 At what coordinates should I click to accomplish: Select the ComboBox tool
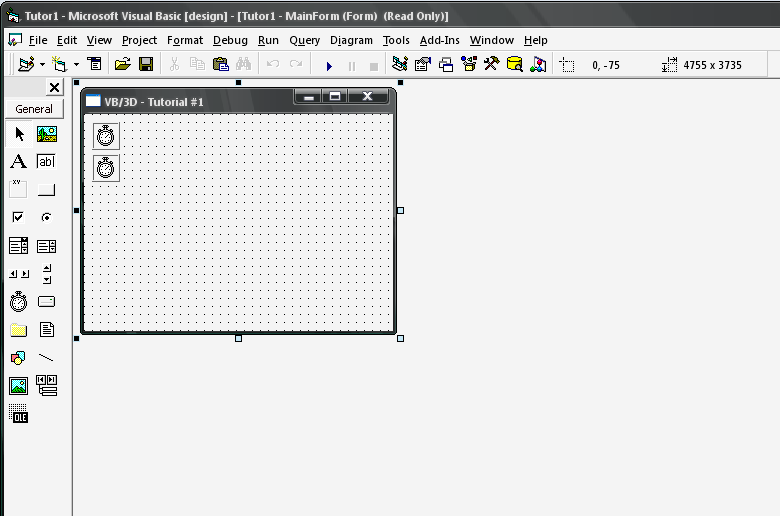pyautogui.click(x=19, y=246)
